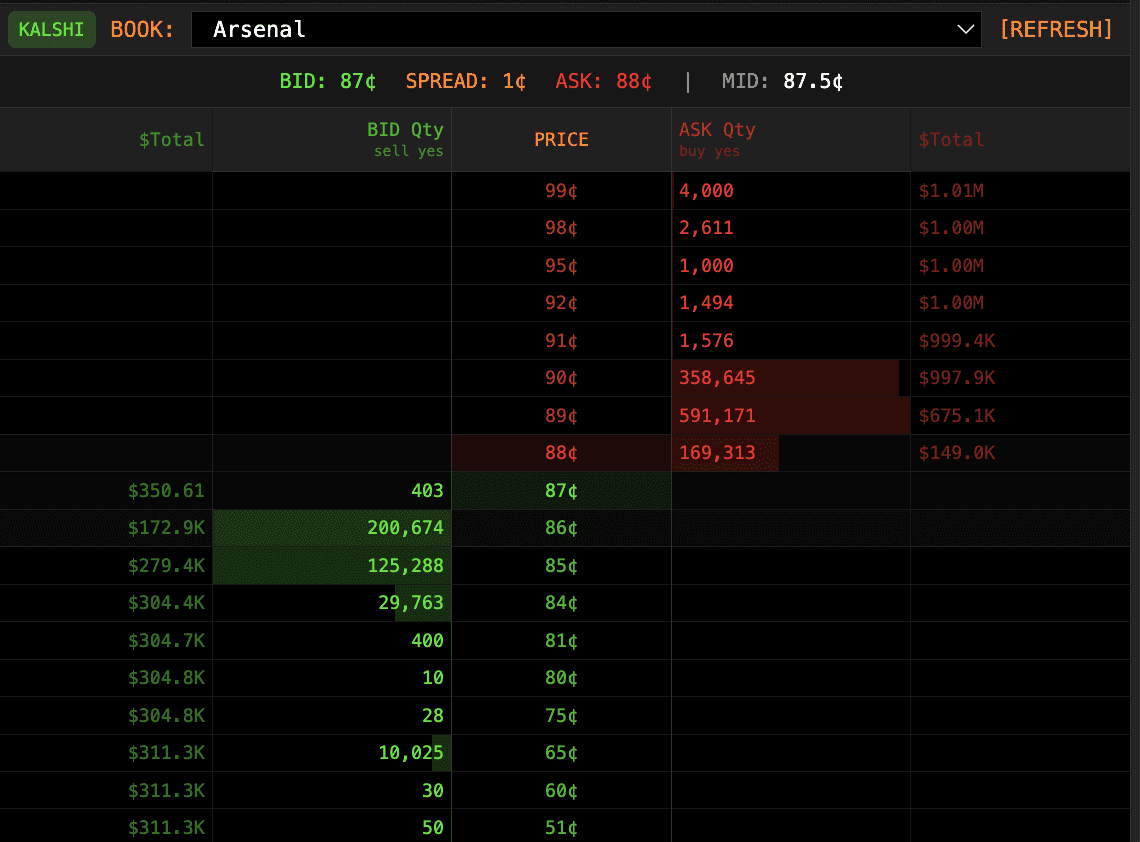
Task: Click the BID: 87¢ summary value
Action: coord(328,81)
